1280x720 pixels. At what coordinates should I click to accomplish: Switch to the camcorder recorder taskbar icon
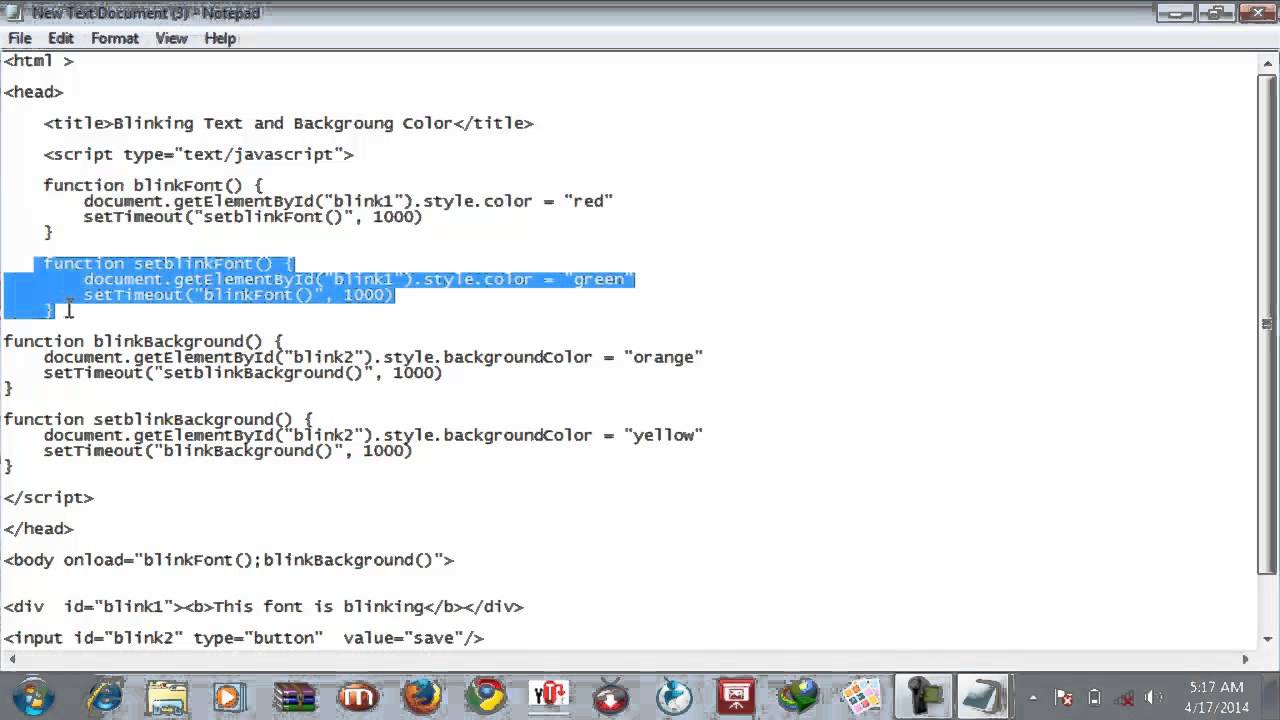point(924,695)
